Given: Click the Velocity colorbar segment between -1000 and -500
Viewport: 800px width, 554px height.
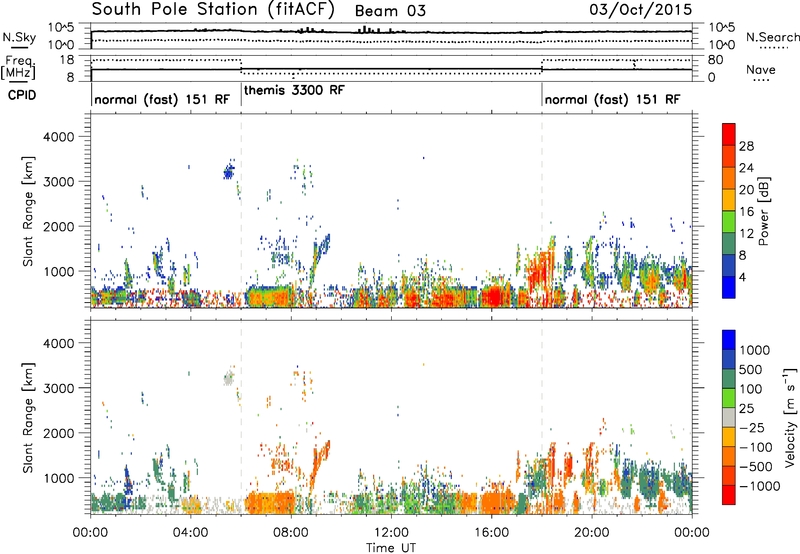Looking at the screenshot, I should (729, 475).
